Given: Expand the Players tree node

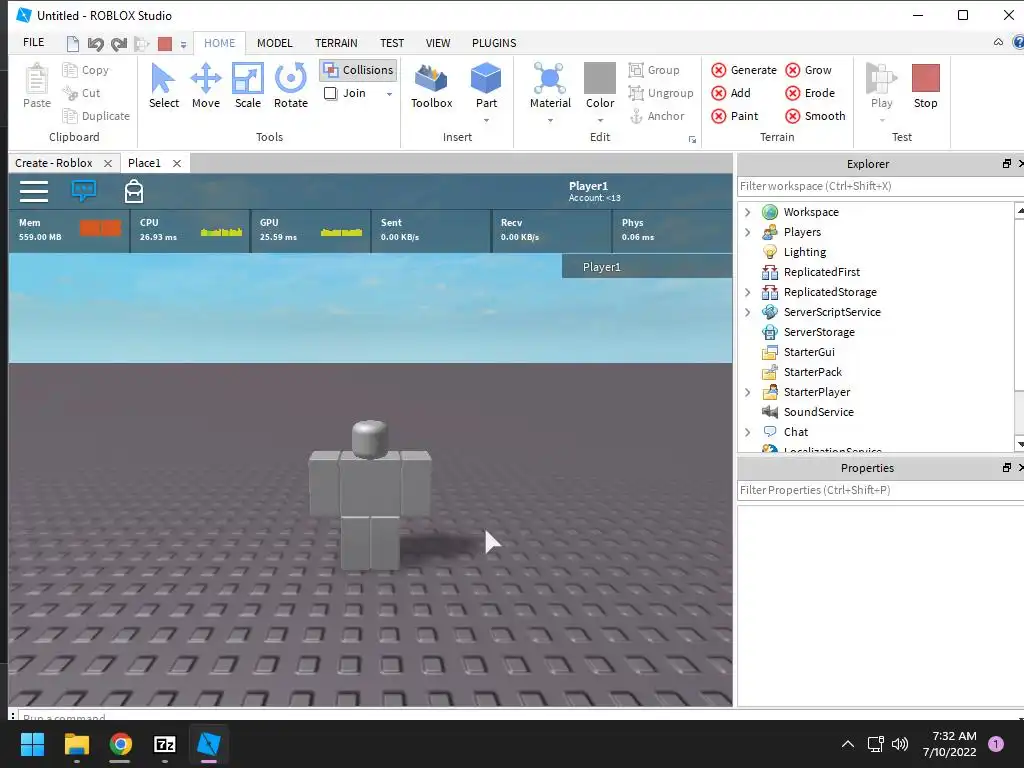Looking at the screenshot, I should (x=748, y=232).
